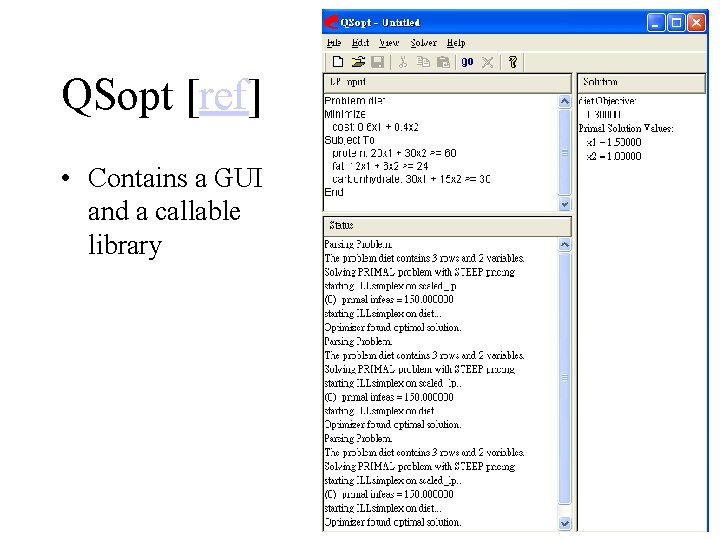Minimize the QSopt window
This screenshot has height=540, width=720.
[x=656, y=22]
